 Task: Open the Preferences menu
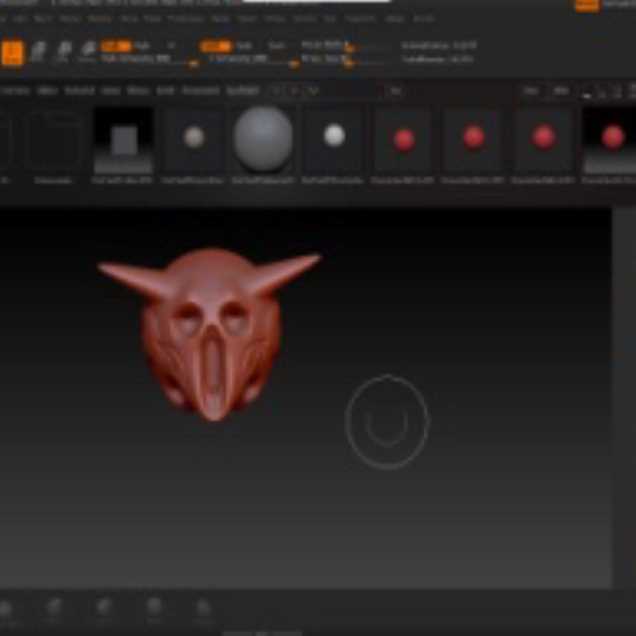(186, 19)
